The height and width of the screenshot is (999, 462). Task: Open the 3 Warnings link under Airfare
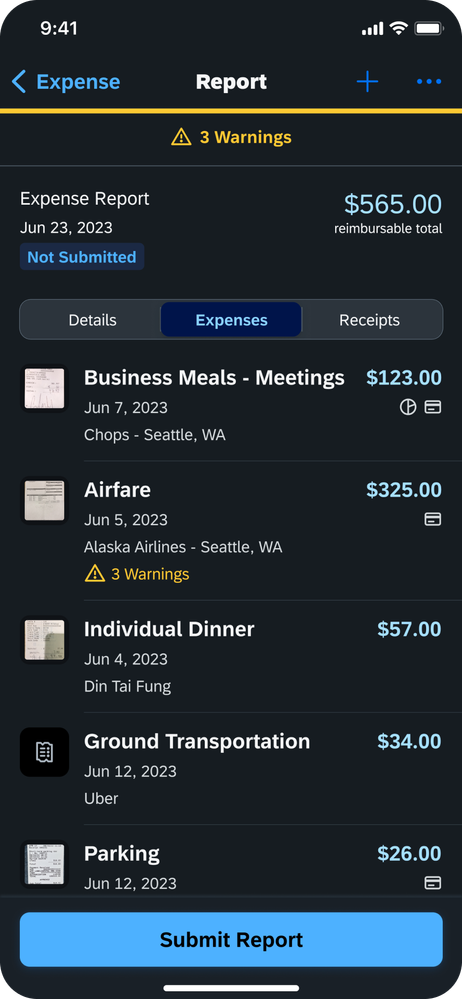137,574
